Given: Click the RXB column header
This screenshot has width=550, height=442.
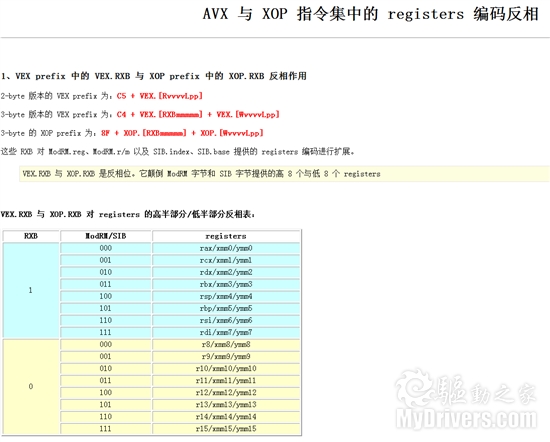Looking at the screenshot, I should 31,236.
